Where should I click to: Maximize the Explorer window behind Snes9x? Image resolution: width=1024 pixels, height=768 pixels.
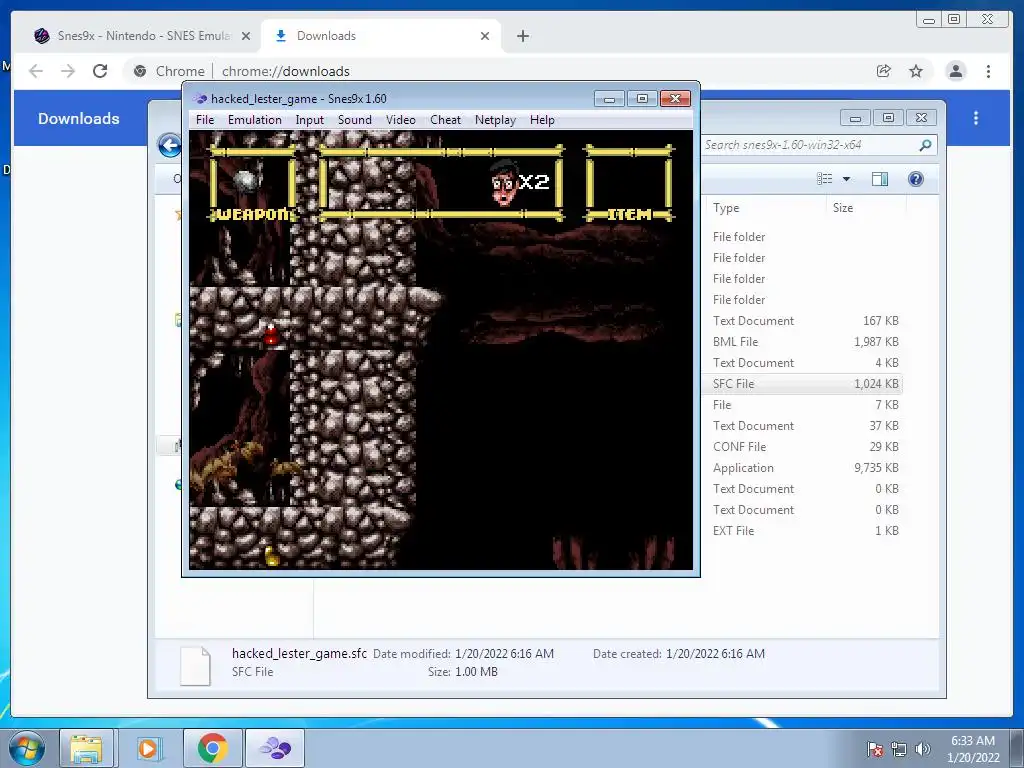pos(888,118)
